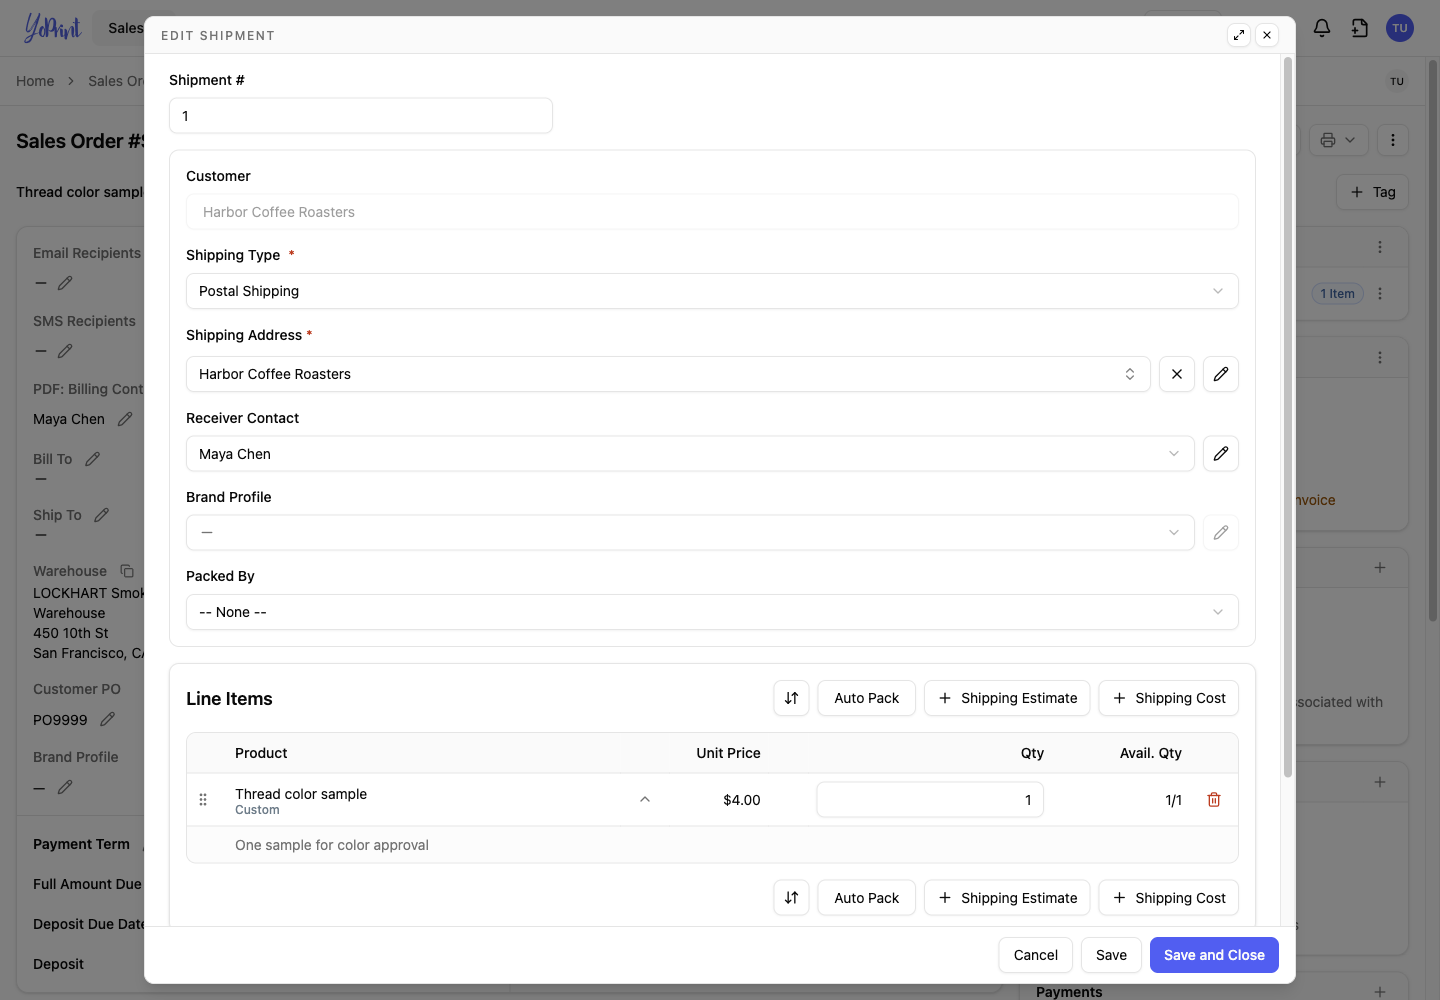Image resolution: width=1440 pixels, height=1000 pixels.
Task: Click Save and Close
Action: point(1214,955)
